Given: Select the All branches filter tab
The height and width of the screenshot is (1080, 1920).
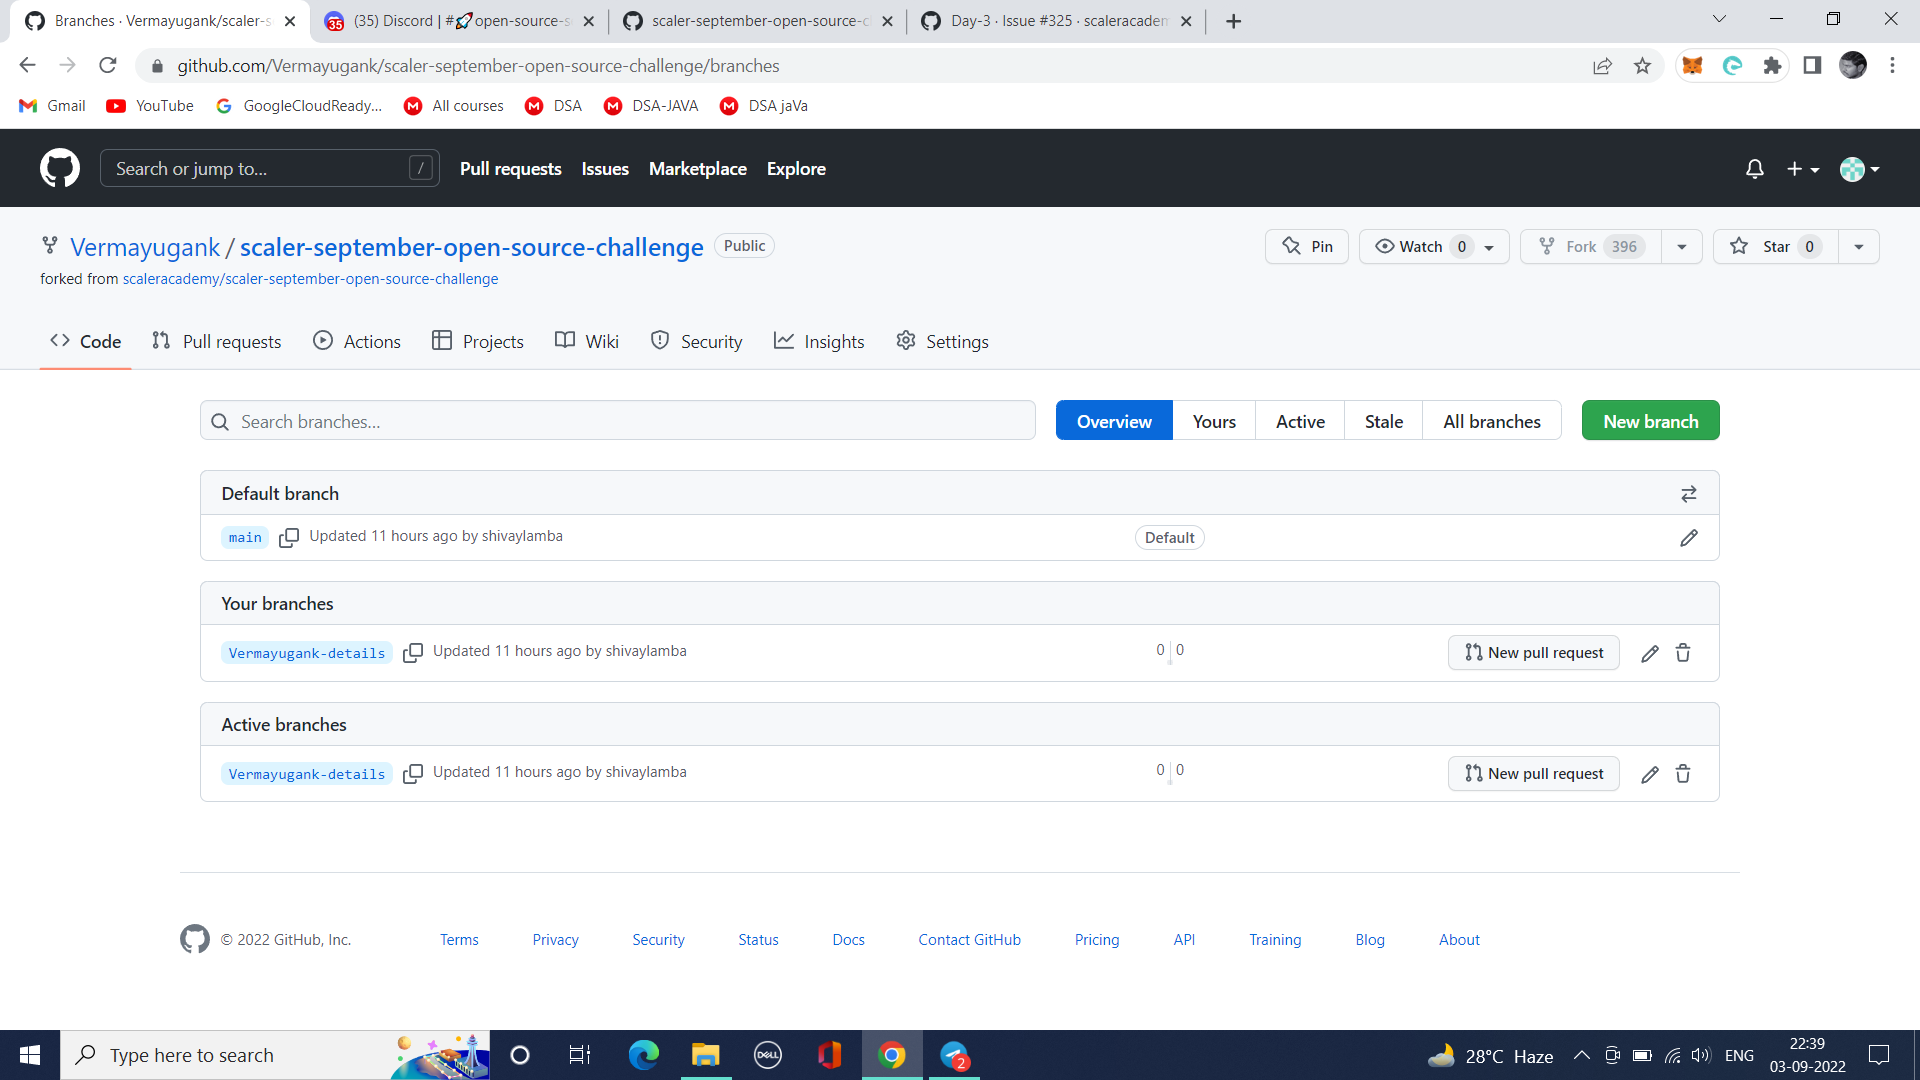Looking at the screenshot, I should (x=1491, y=420).
